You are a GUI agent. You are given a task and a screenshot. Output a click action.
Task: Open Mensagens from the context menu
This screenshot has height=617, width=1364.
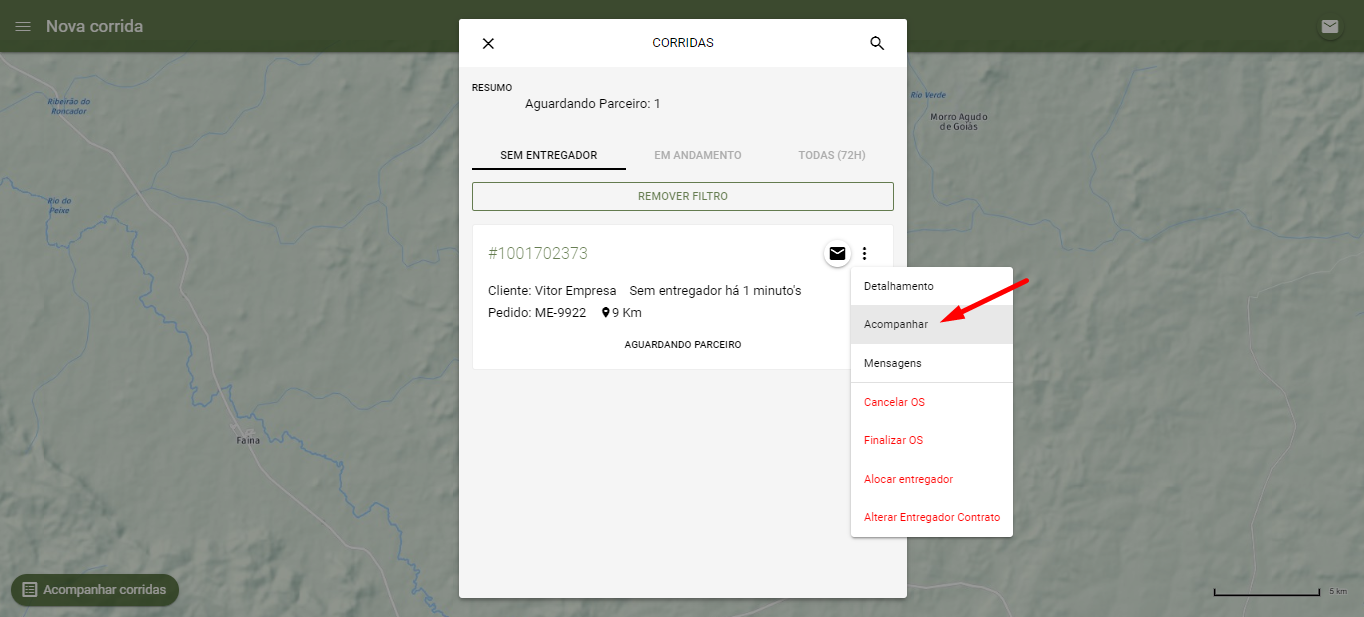coord(932,363)
